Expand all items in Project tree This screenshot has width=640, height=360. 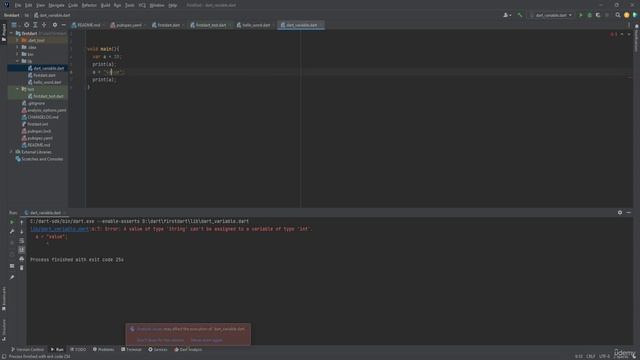coord(36,25)
